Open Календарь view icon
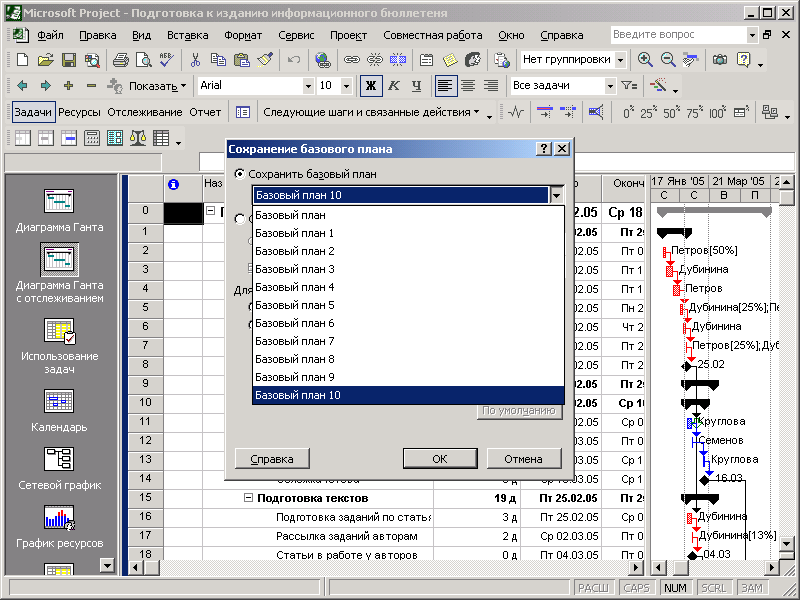 [59, 410]
